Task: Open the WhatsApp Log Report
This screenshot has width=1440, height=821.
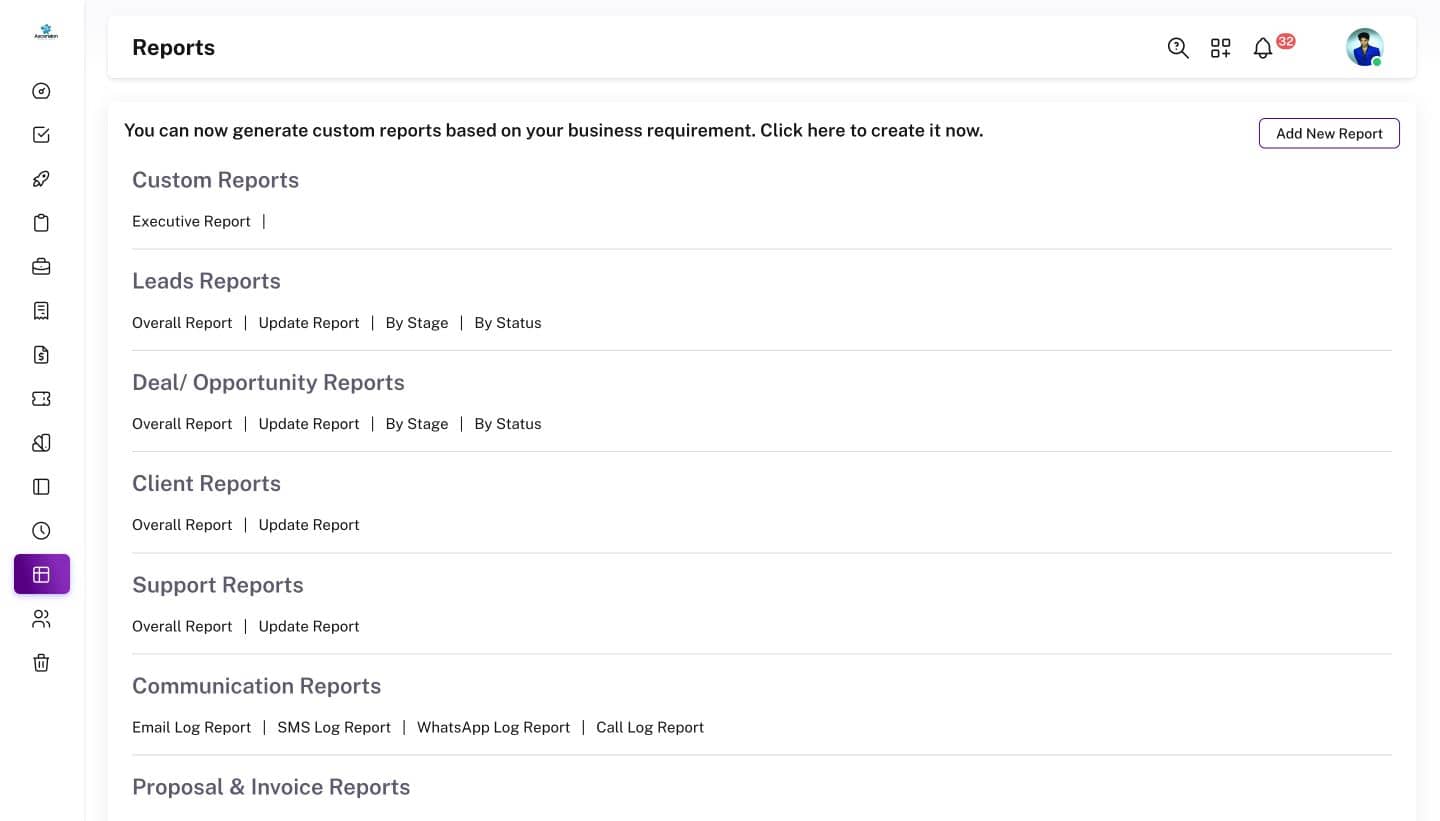Action: (x=493, y=727)
